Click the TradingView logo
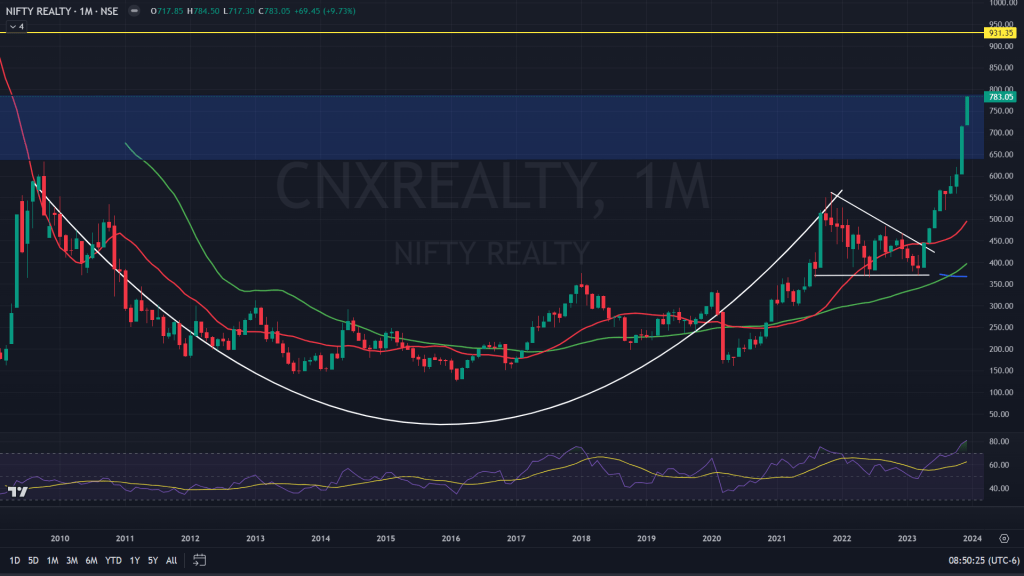1024x576 pixels. pos(17,490)
